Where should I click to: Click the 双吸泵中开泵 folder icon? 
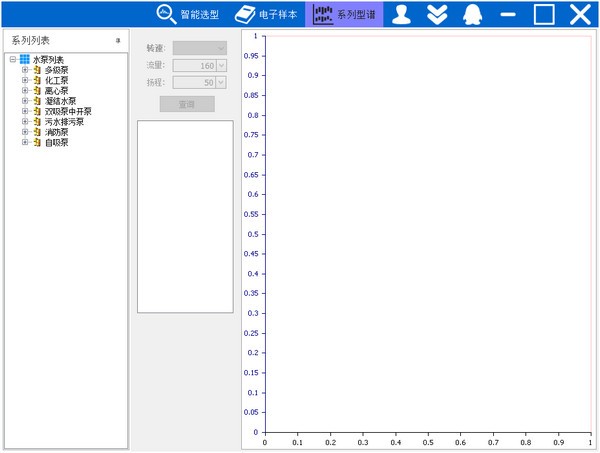(x=36, y=111)
